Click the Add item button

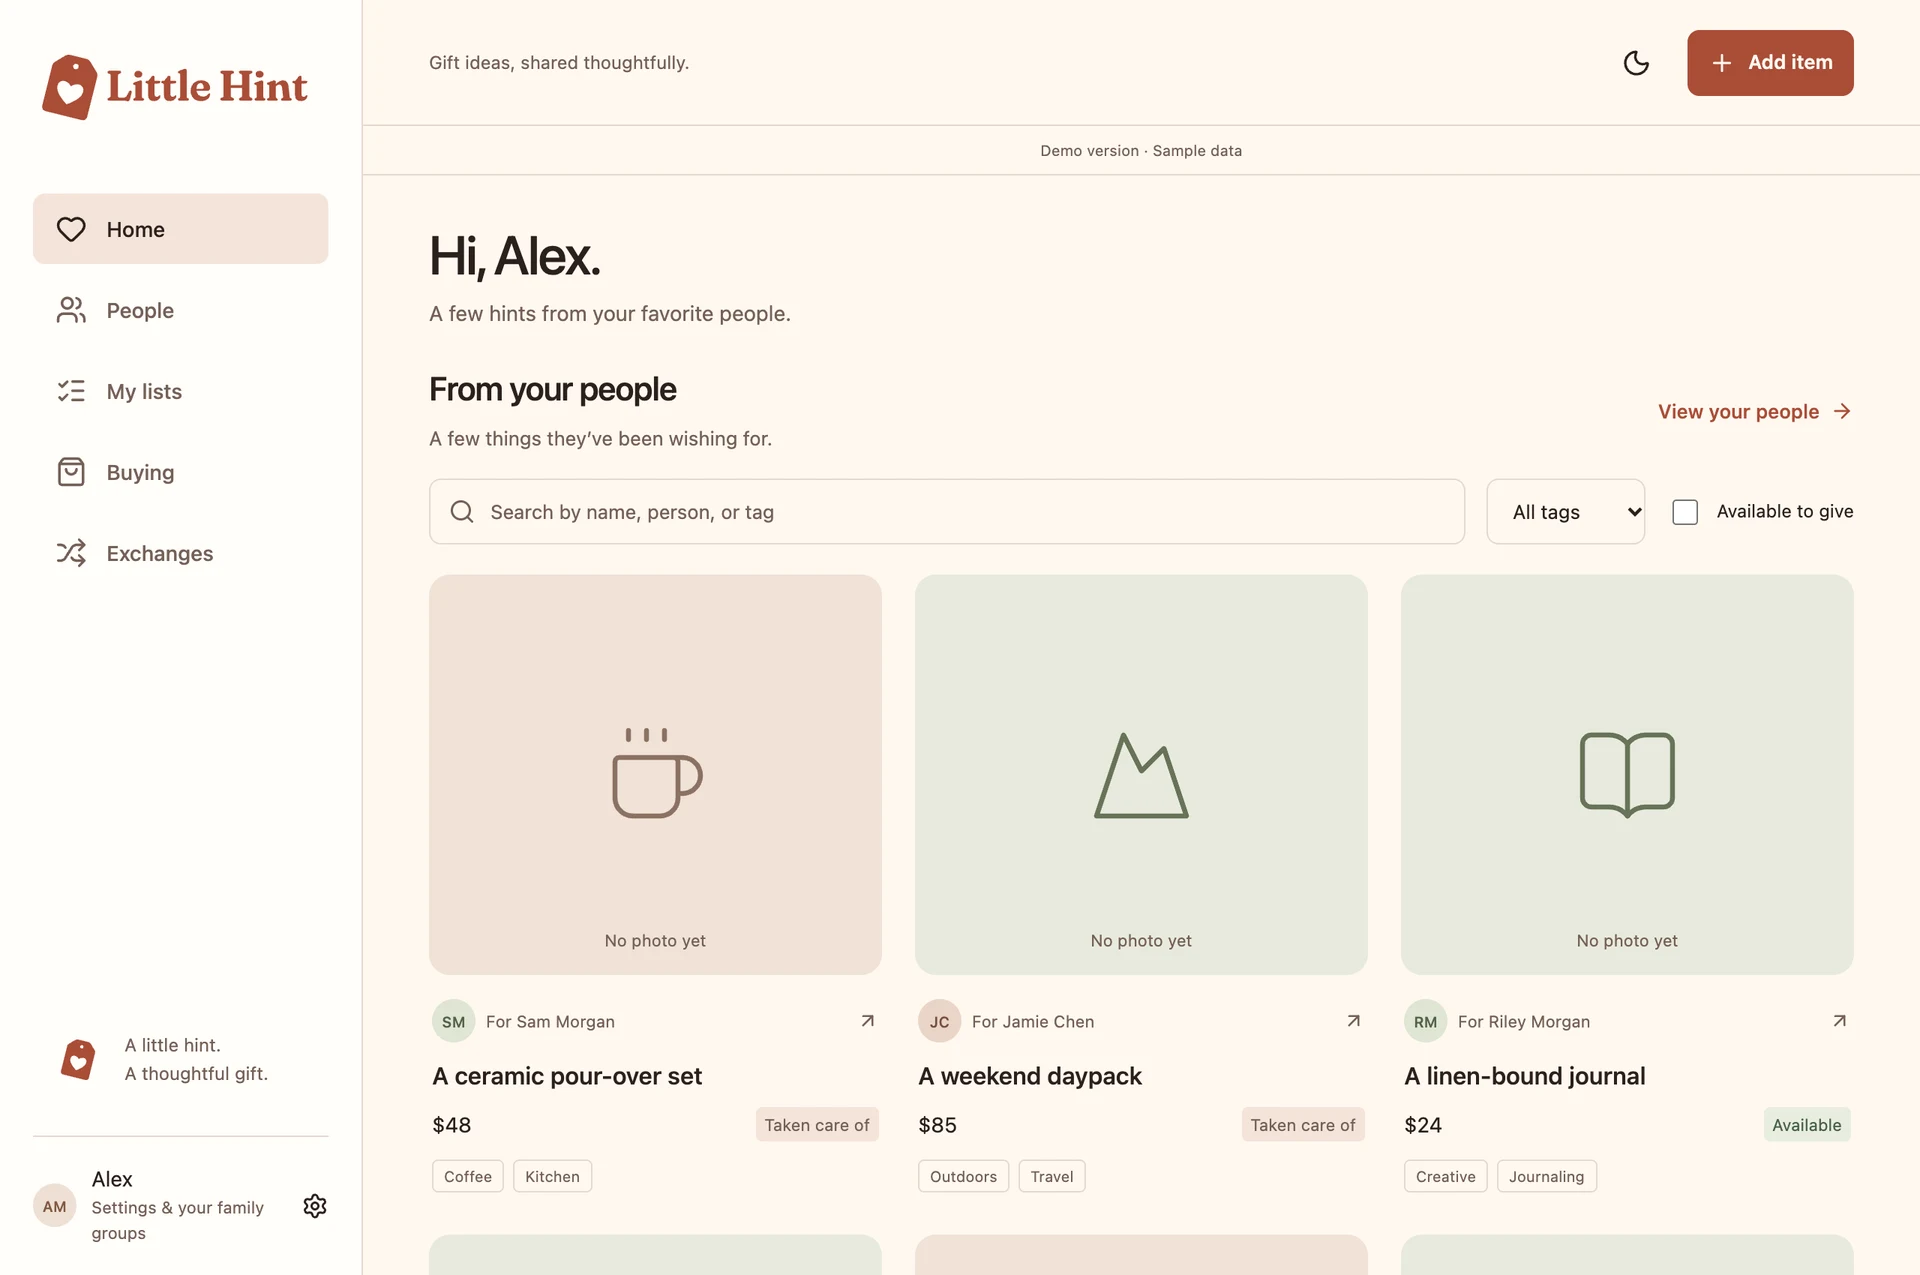[1770, 63]
